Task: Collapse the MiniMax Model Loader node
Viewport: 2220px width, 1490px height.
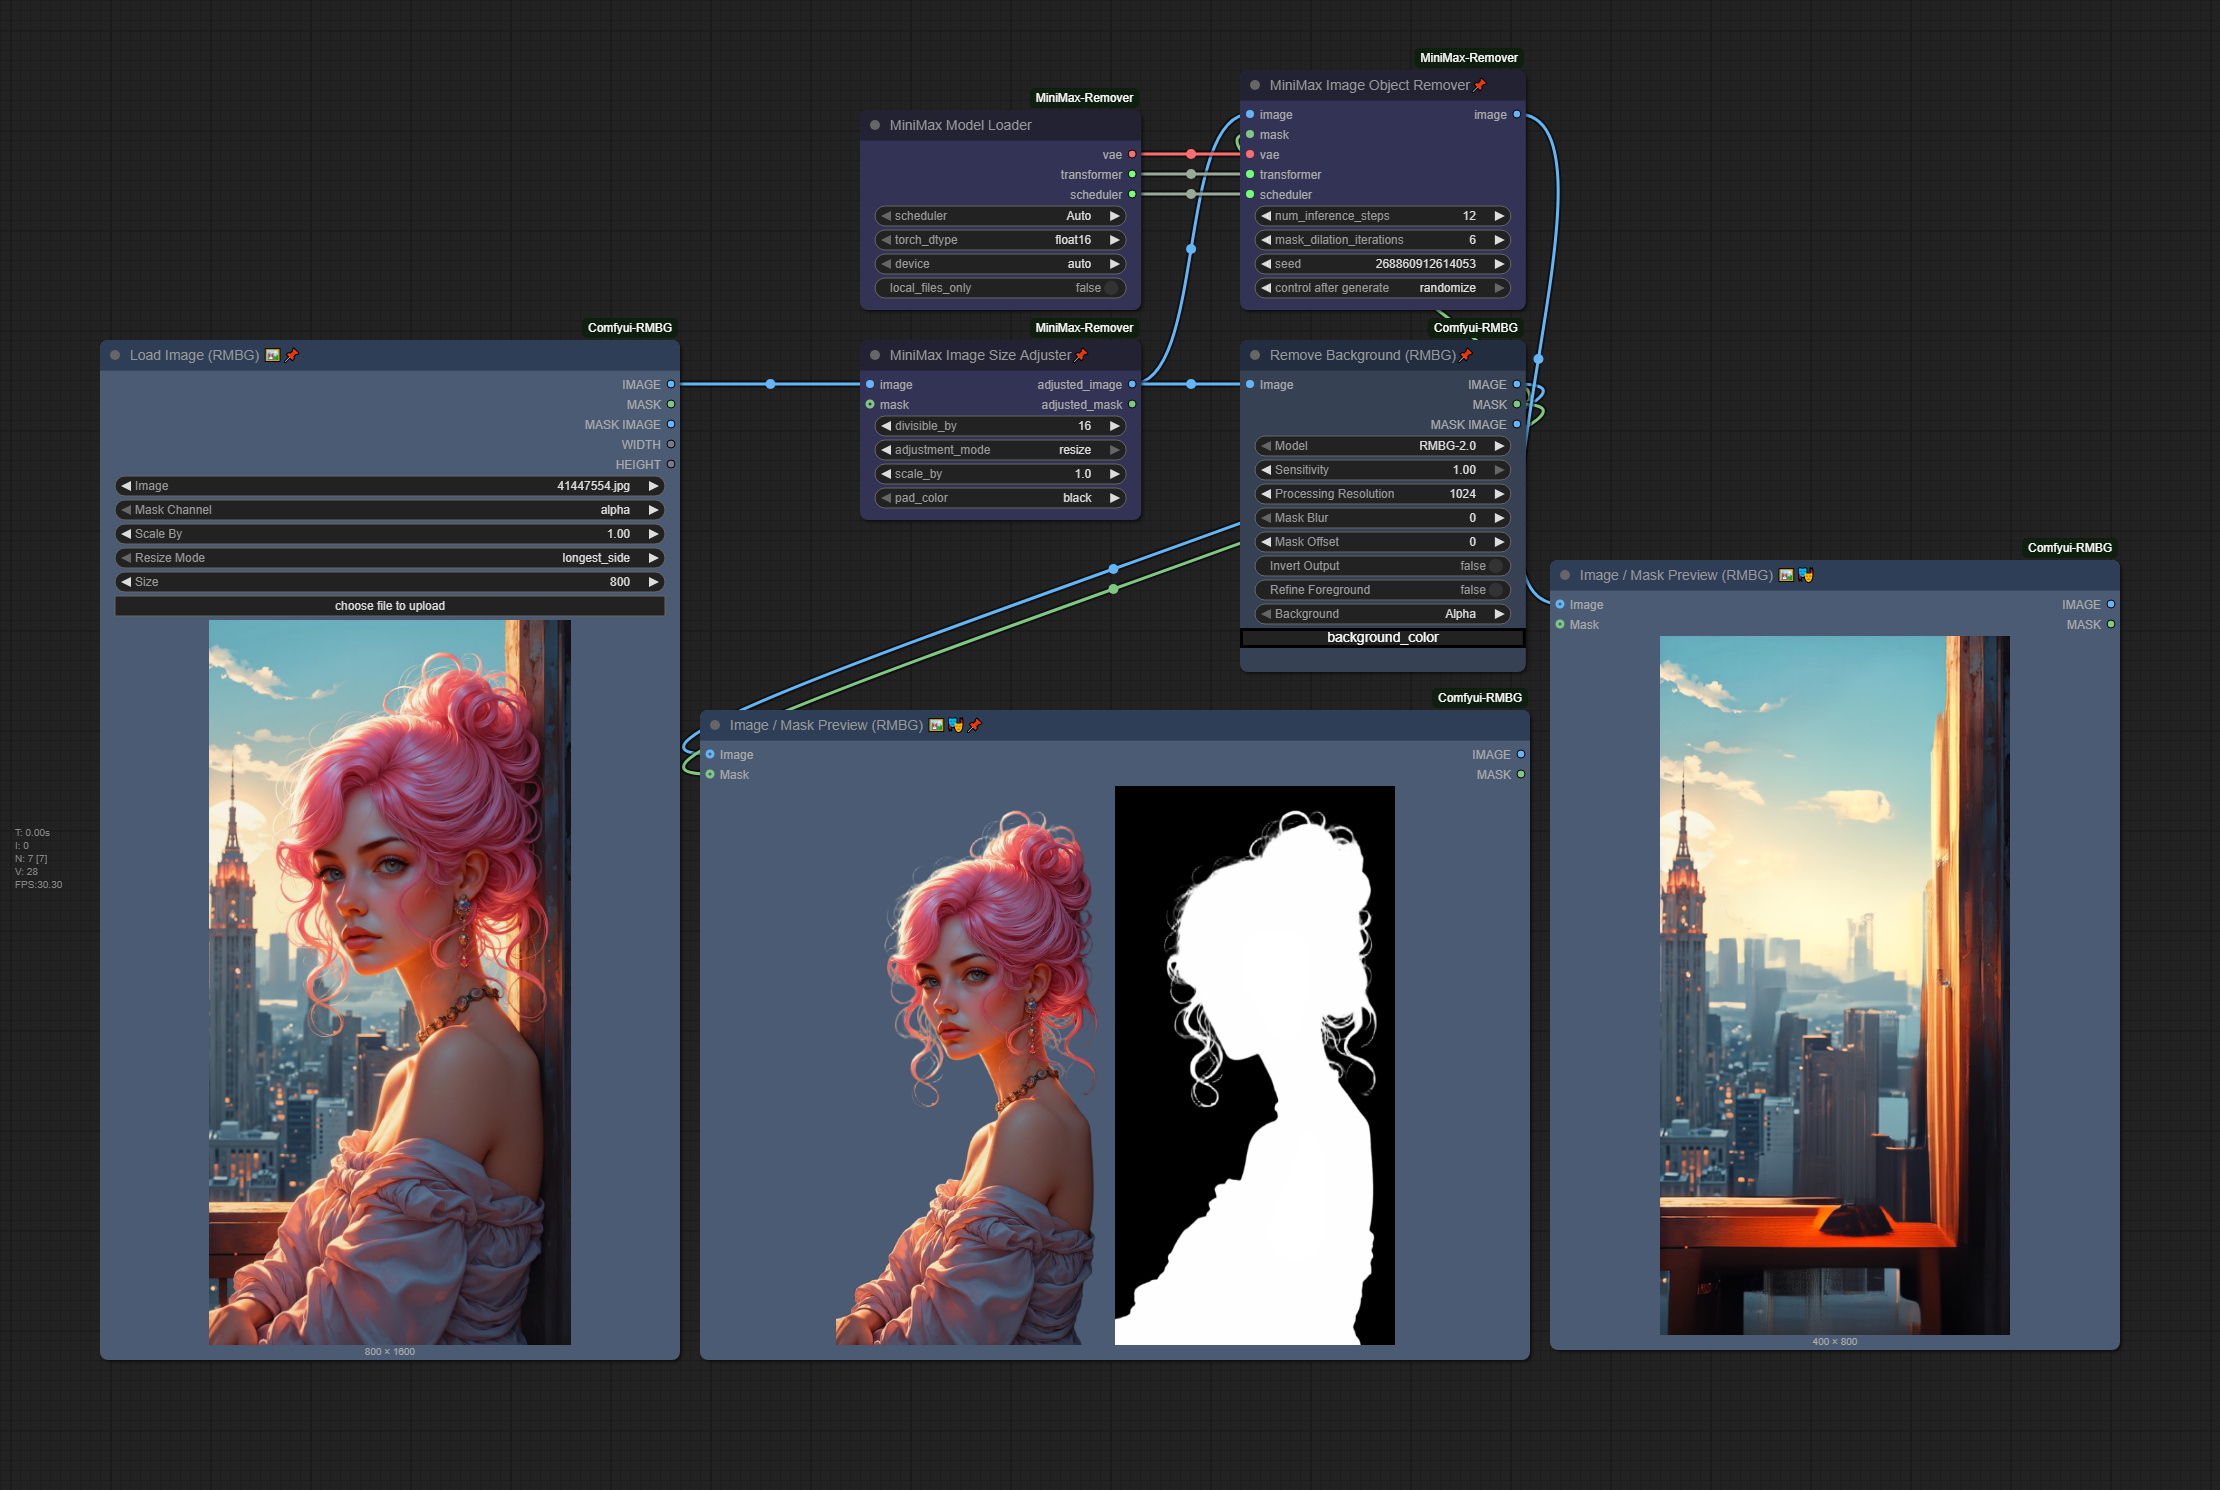Action: (x=876, y=125)
